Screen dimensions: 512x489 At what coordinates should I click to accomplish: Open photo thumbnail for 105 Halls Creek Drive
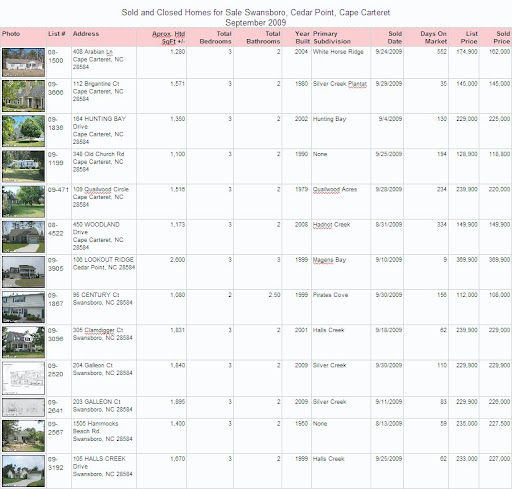23,471
